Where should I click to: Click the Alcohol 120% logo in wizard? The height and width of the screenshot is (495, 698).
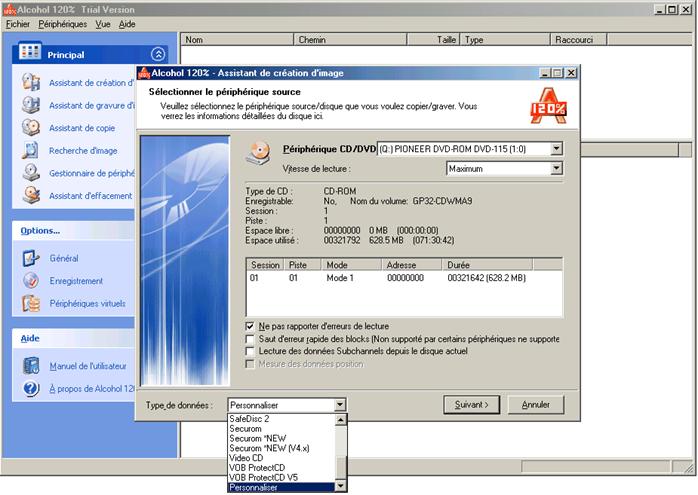point(548,106)
